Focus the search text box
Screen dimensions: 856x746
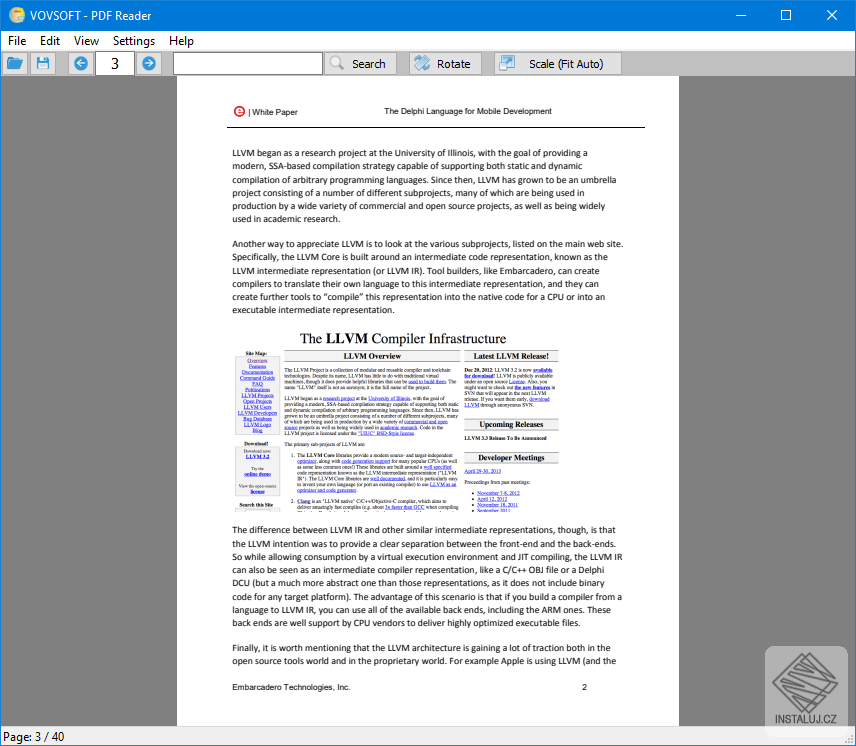[x=248, y=64]
